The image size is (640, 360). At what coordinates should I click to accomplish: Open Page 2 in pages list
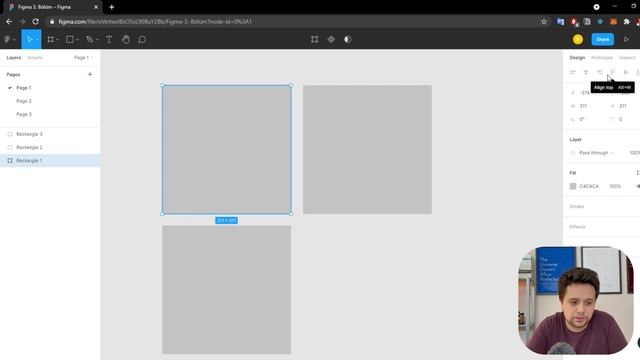click(24, 101)
